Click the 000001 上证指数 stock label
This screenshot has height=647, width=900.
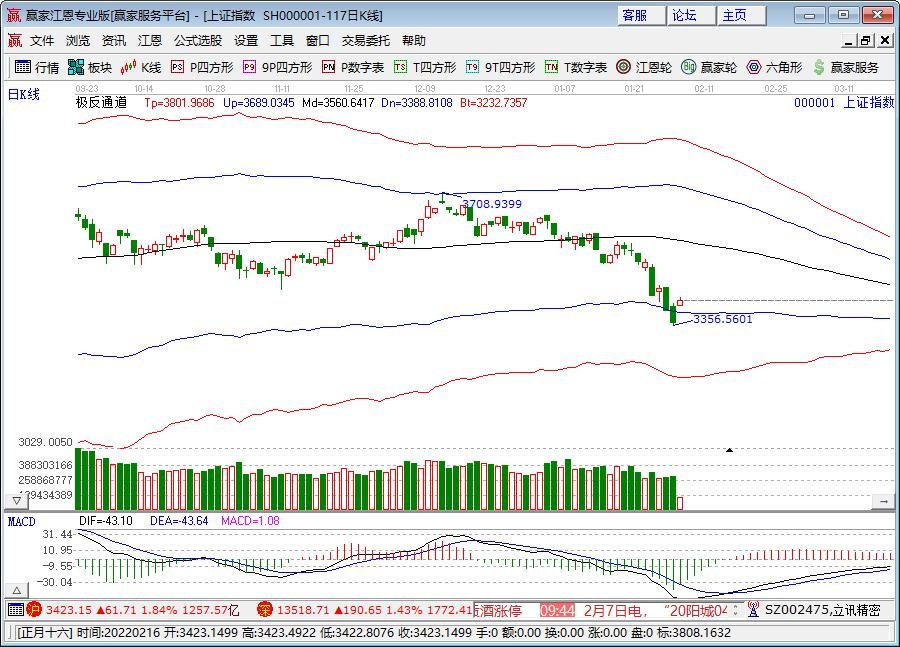844,103
